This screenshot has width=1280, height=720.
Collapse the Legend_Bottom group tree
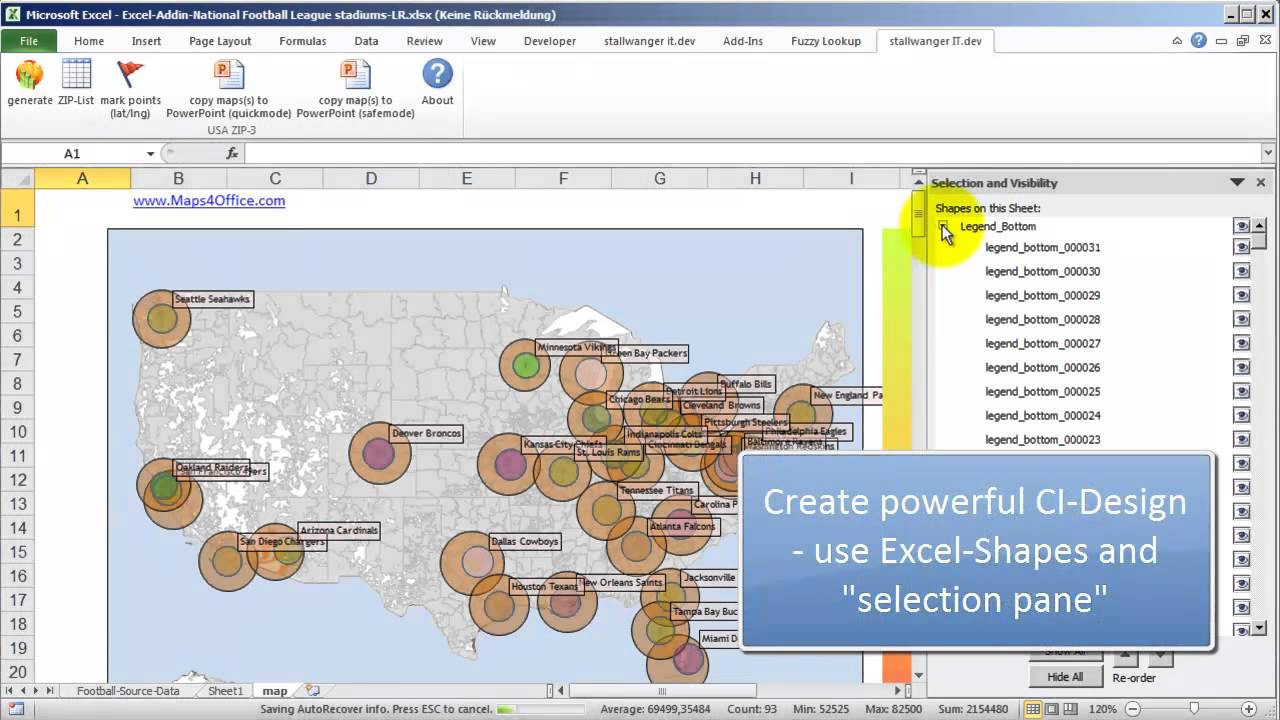[x=944, y=227]
